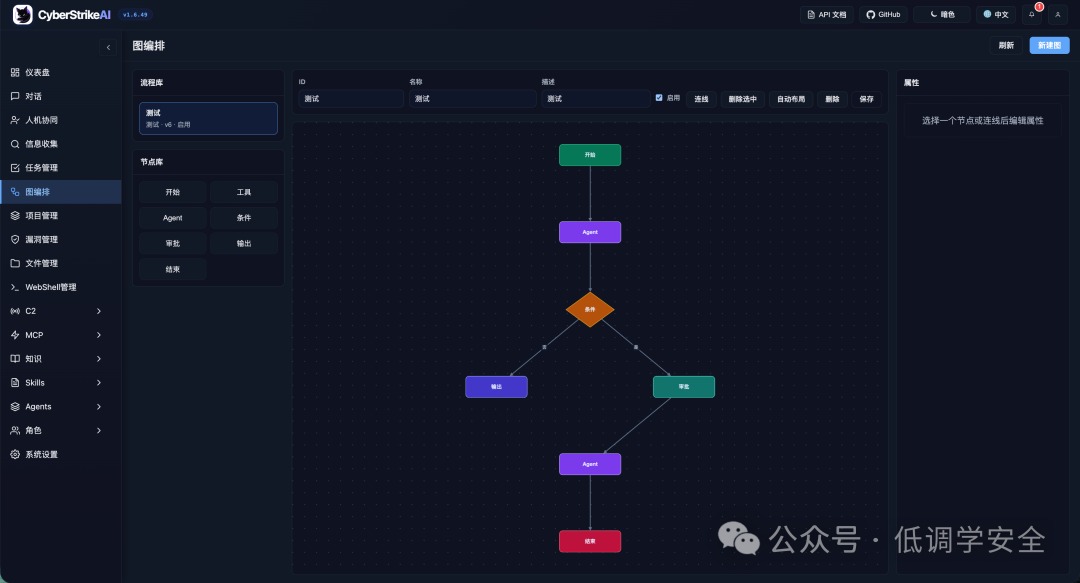This screenshot has height=583, width=1080.
Task: Expand the Skills submenu
Action: click(61, 382)
